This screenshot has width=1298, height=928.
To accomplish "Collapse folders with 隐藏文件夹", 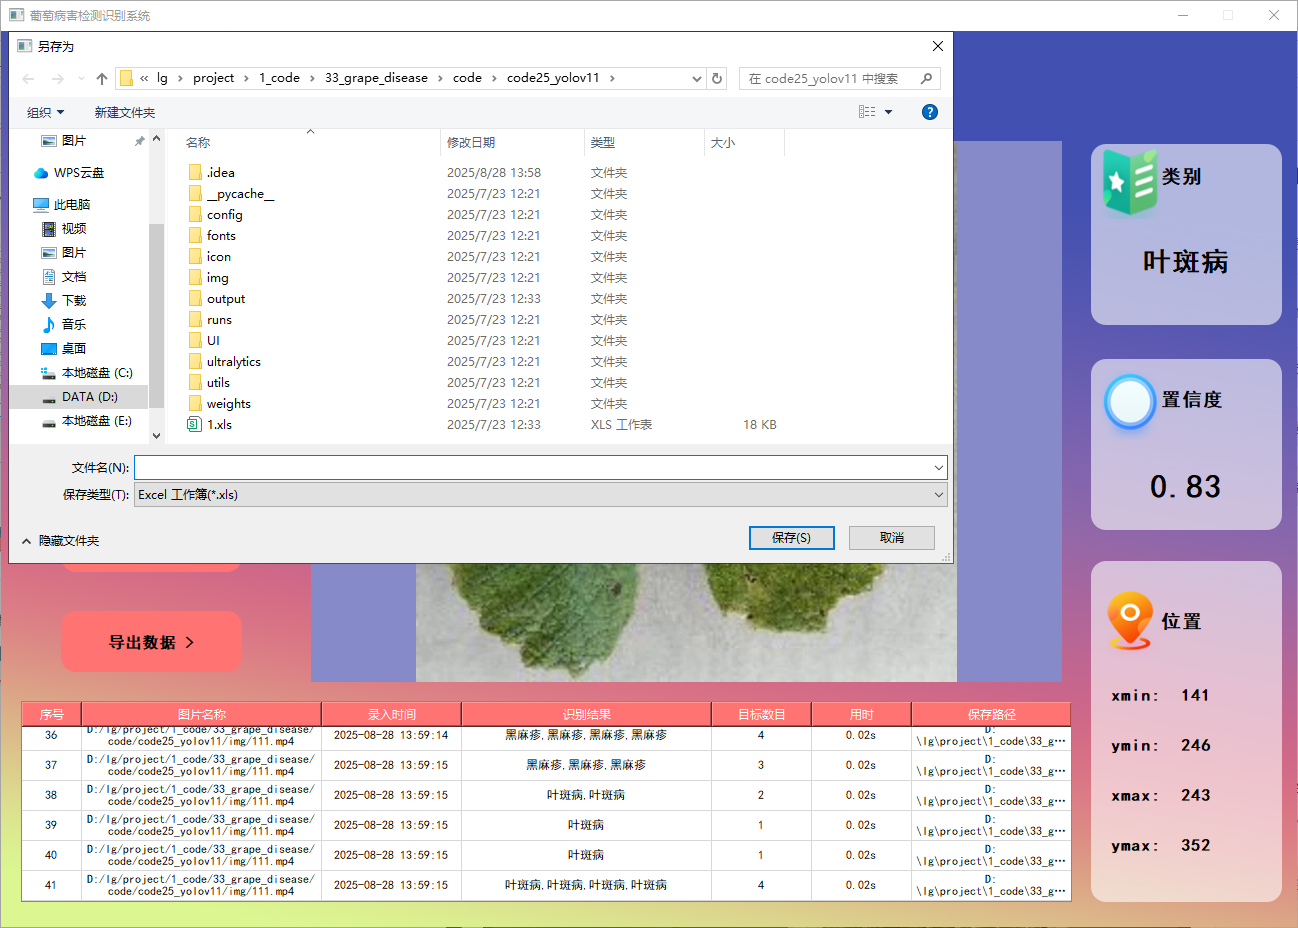I will (x=61, y=540).
